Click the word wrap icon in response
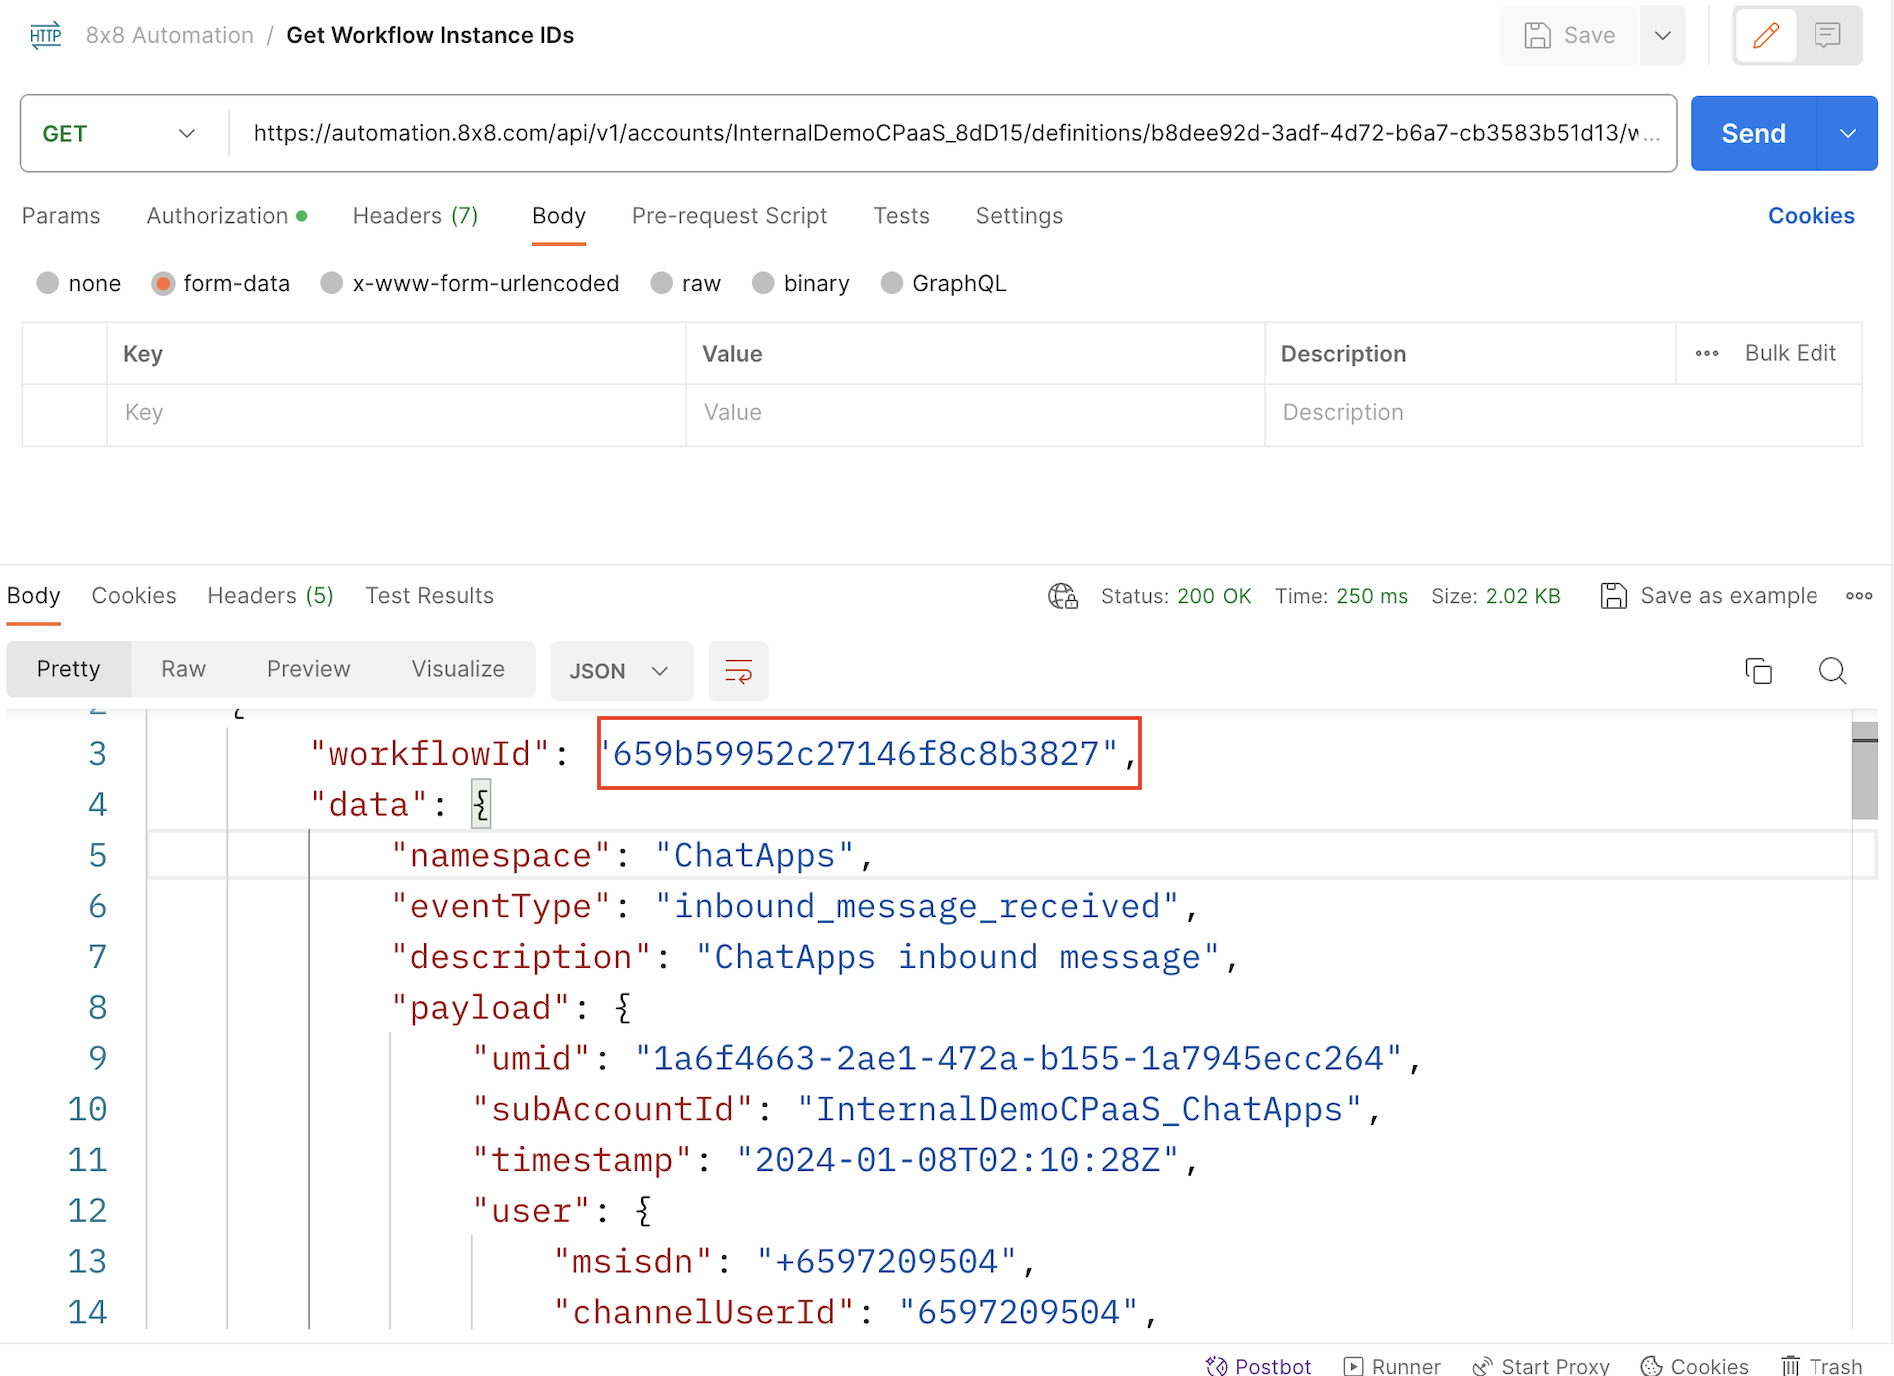This screenshot has height=1376, width=1894. (738, 671)
